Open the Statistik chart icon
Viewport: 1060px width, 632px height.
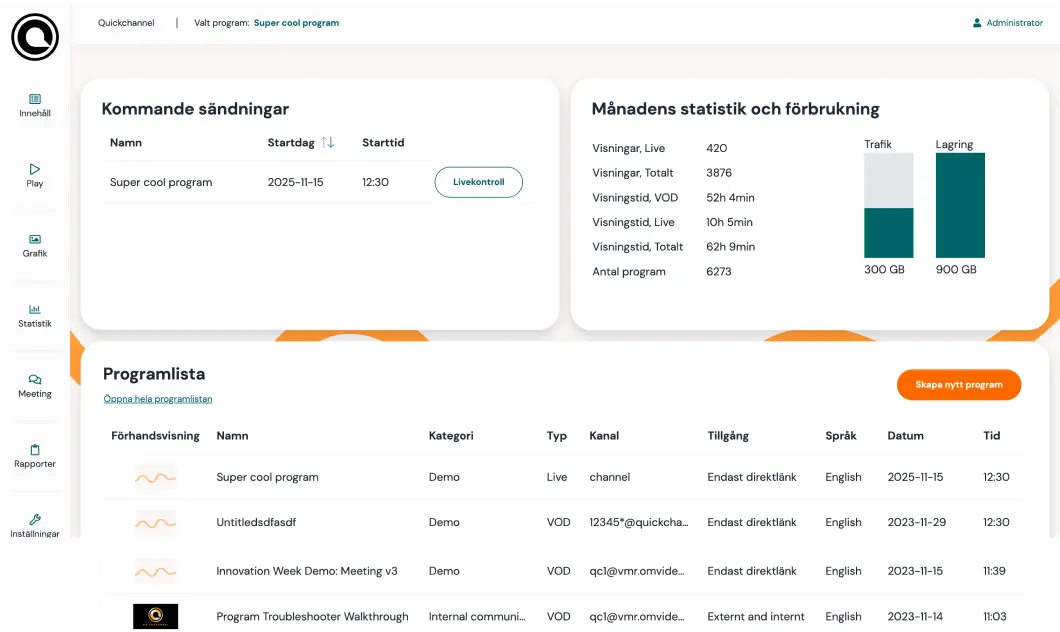35,309
